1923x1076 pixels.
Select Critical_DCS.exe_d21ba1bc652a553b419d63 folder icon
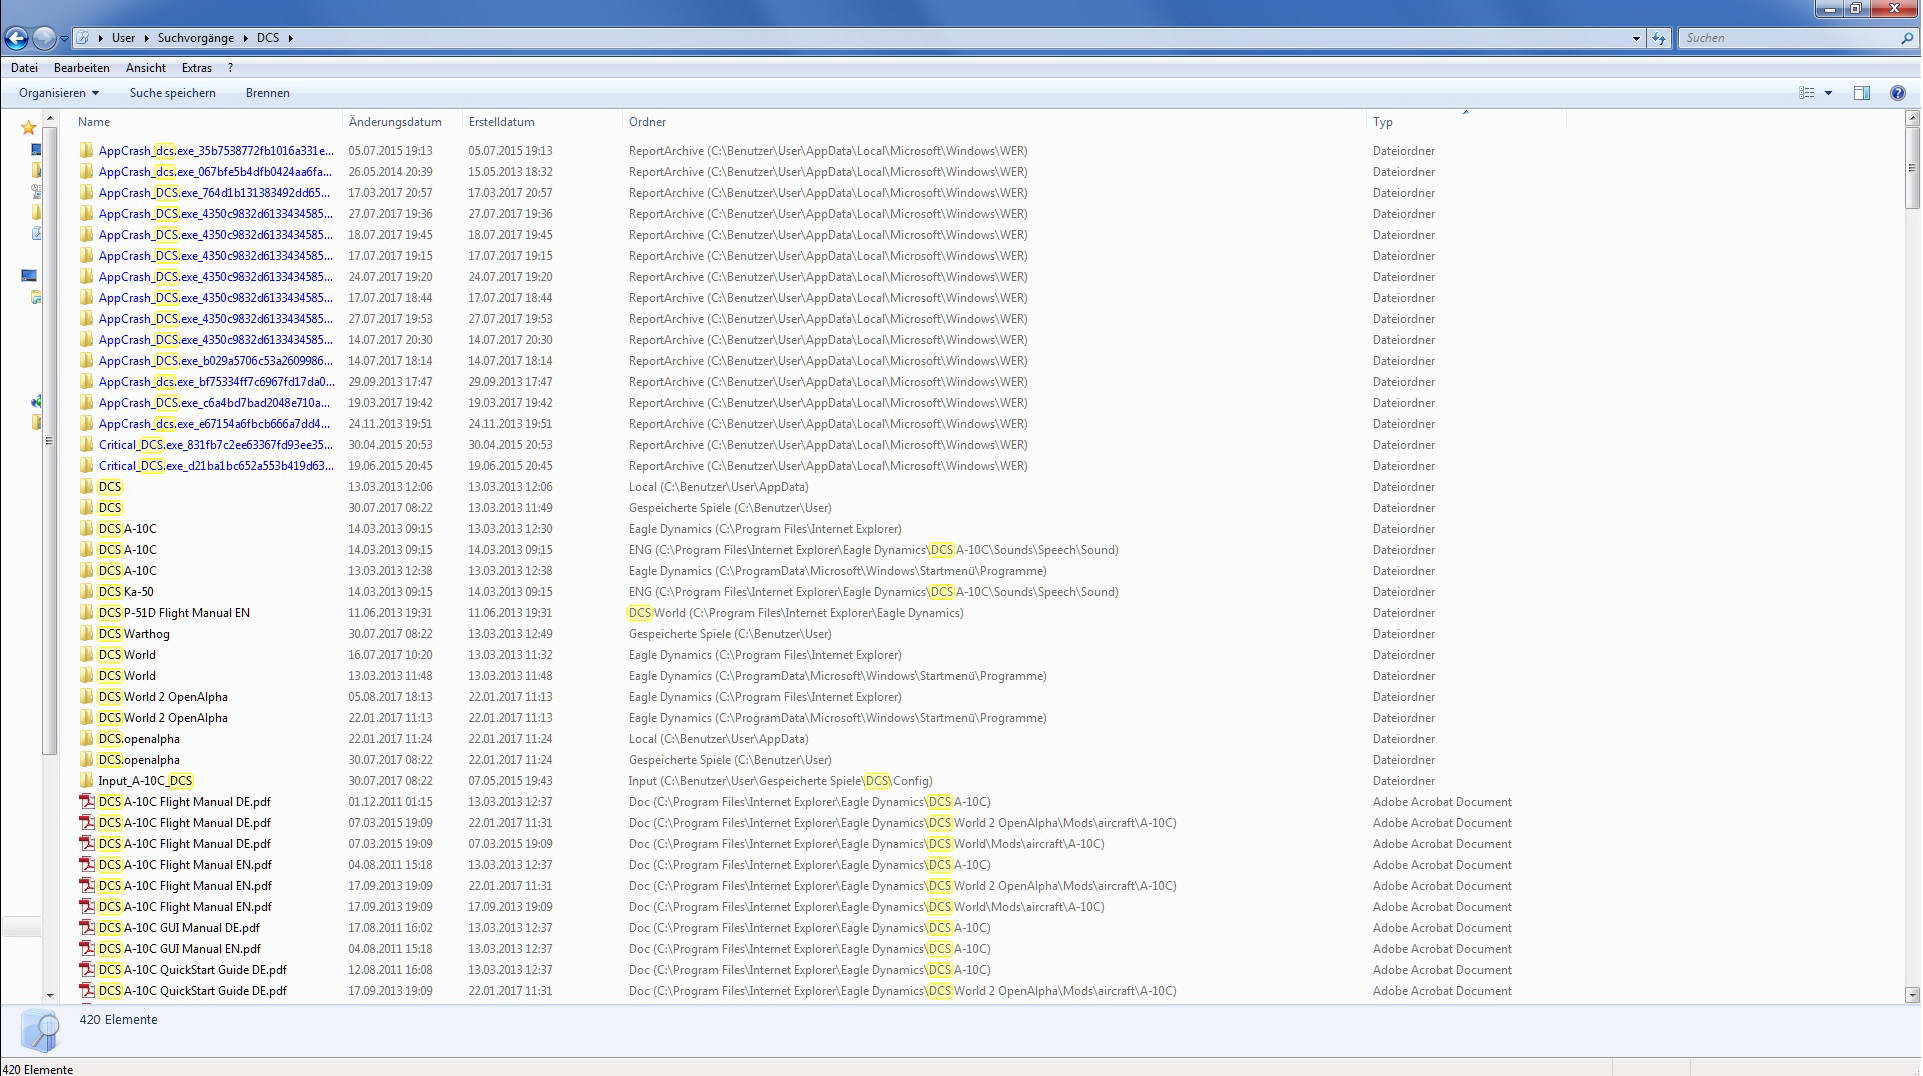[87, 466]
